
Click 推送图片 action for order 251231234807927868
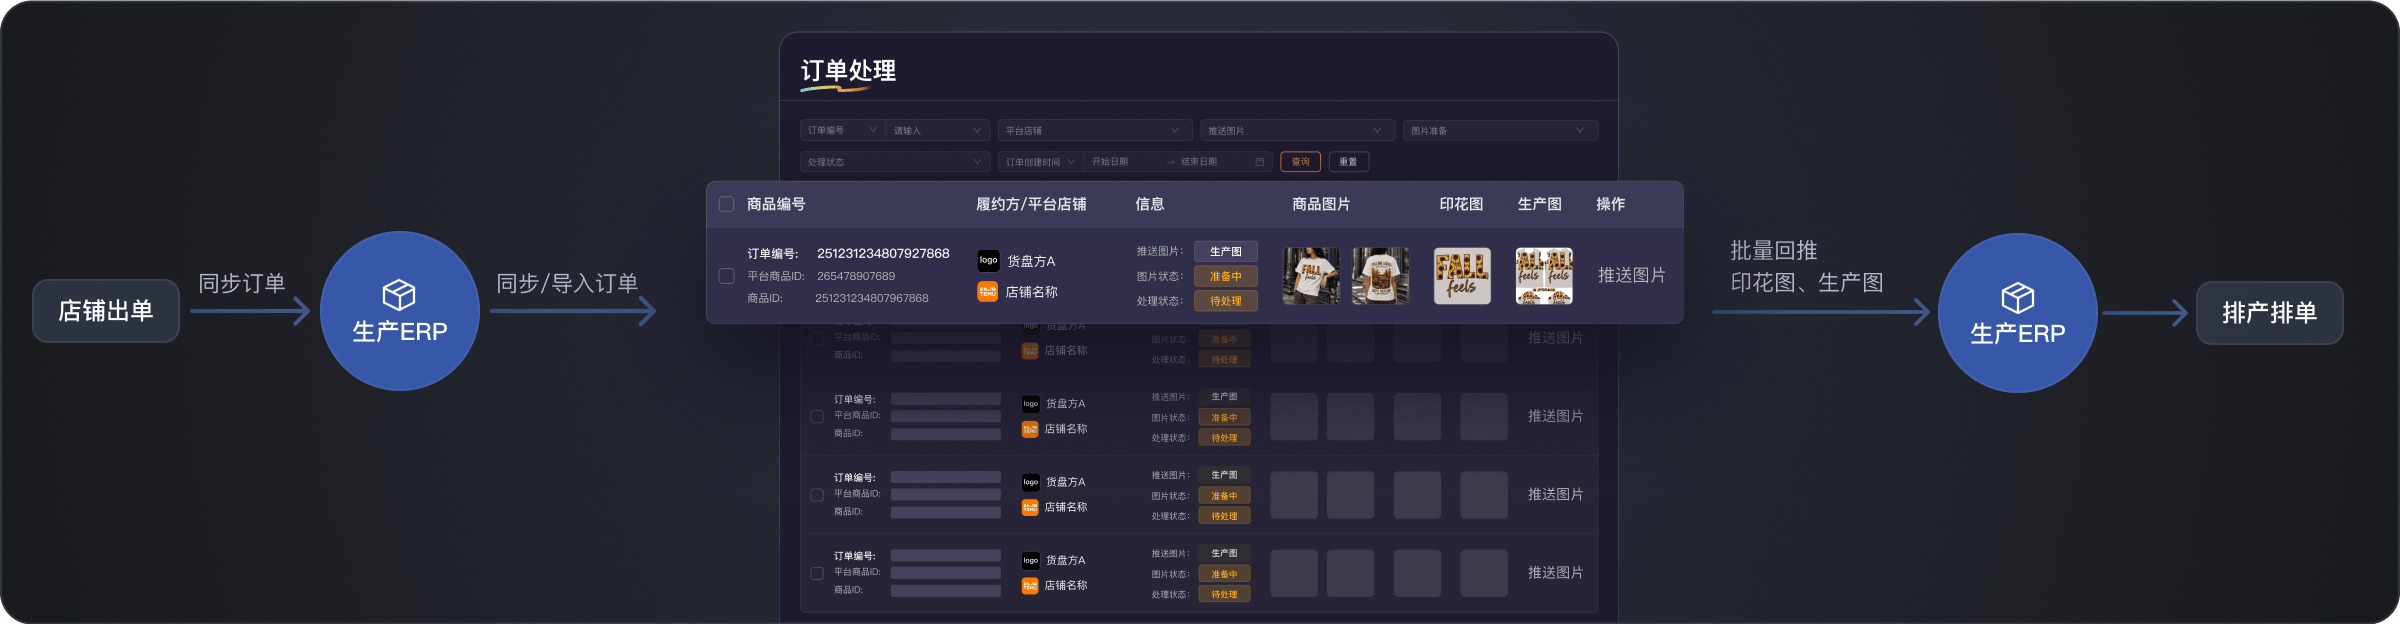(x=1631, y=275)
